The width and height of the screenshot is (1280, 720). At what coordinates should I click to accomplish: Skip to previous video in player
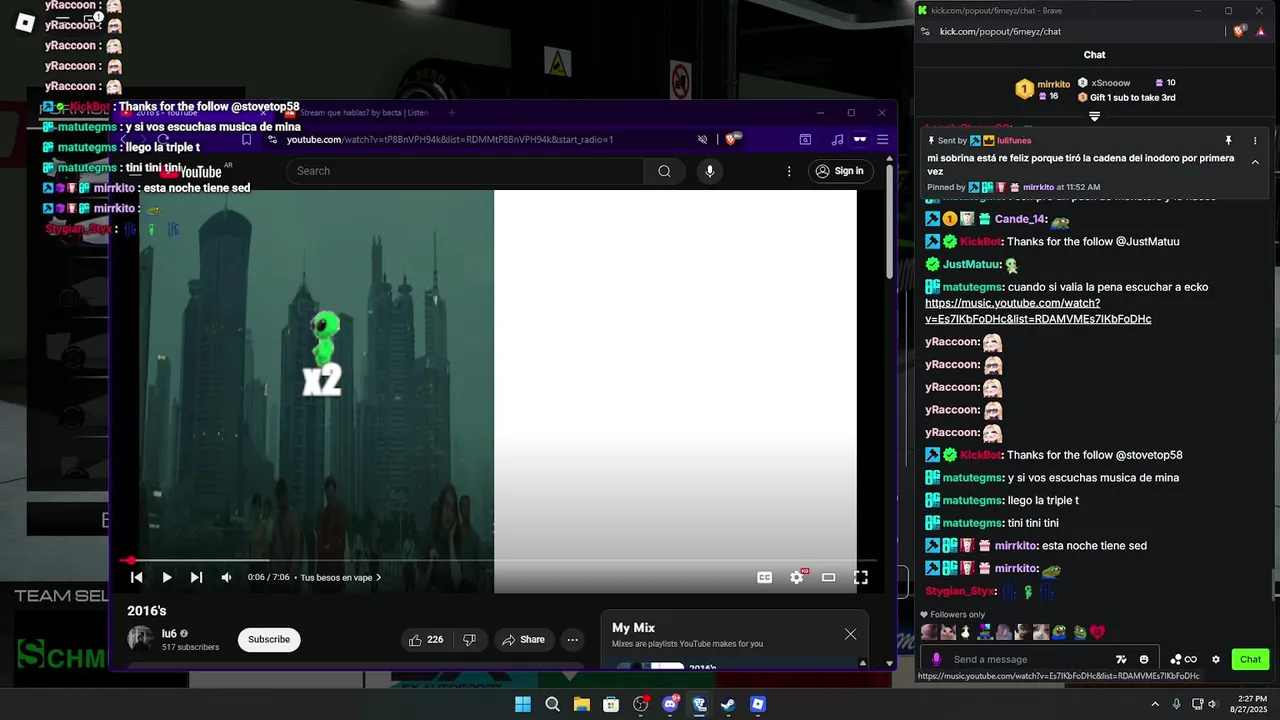click(x=137, y=577)
